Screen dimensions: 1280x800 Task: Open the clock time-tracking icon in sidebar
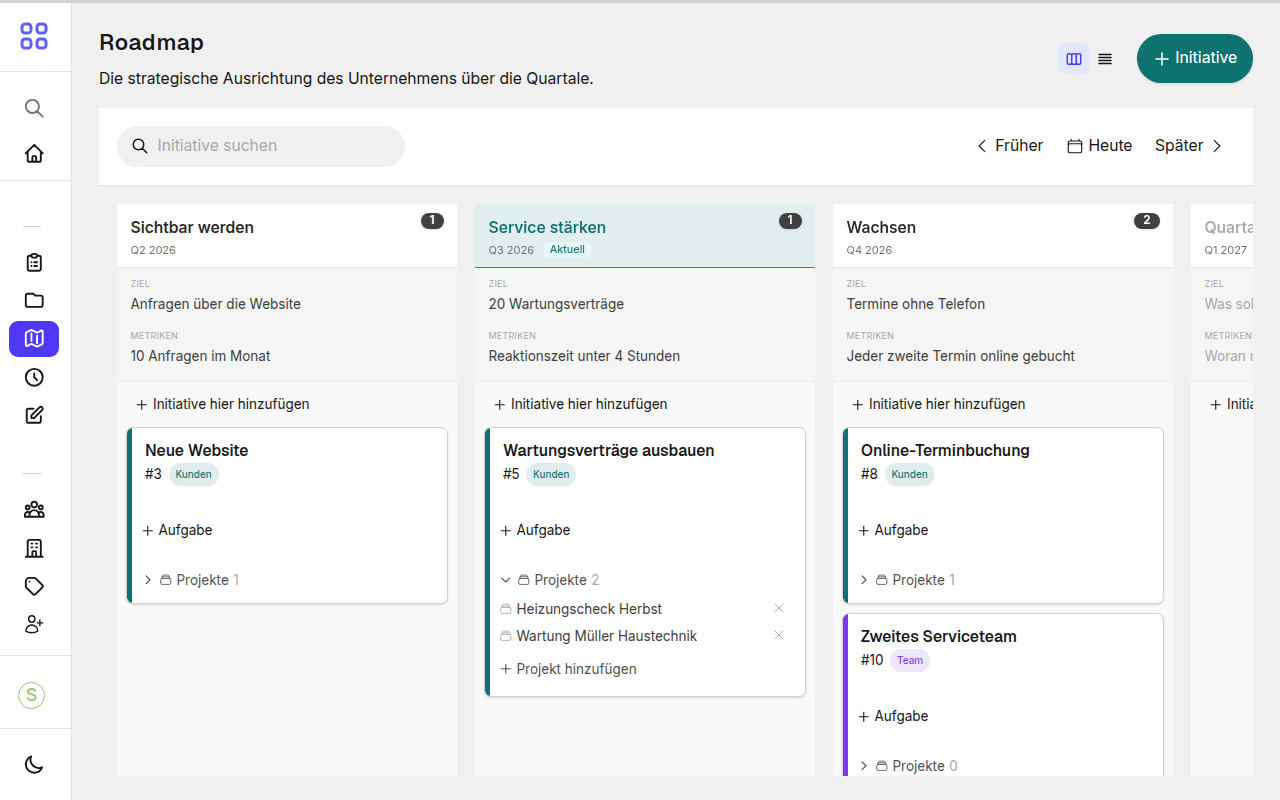[34, 377]
